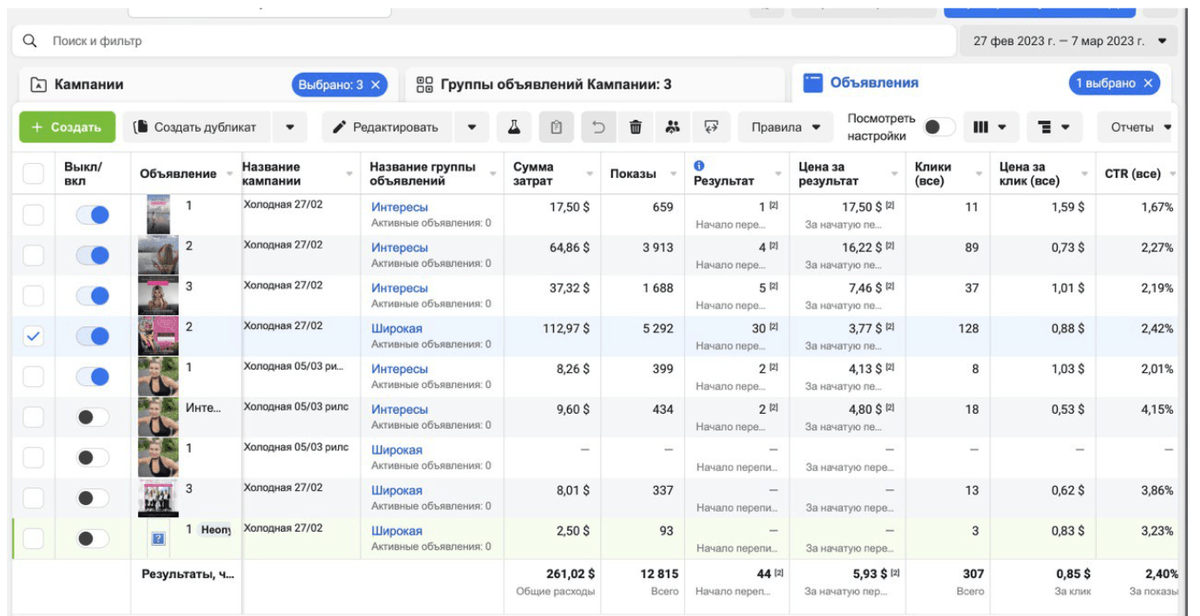The width and height of the screenshot is (1200, 616).
Task: Click the 'Клики (все)' column header
Action: (948, 174)
